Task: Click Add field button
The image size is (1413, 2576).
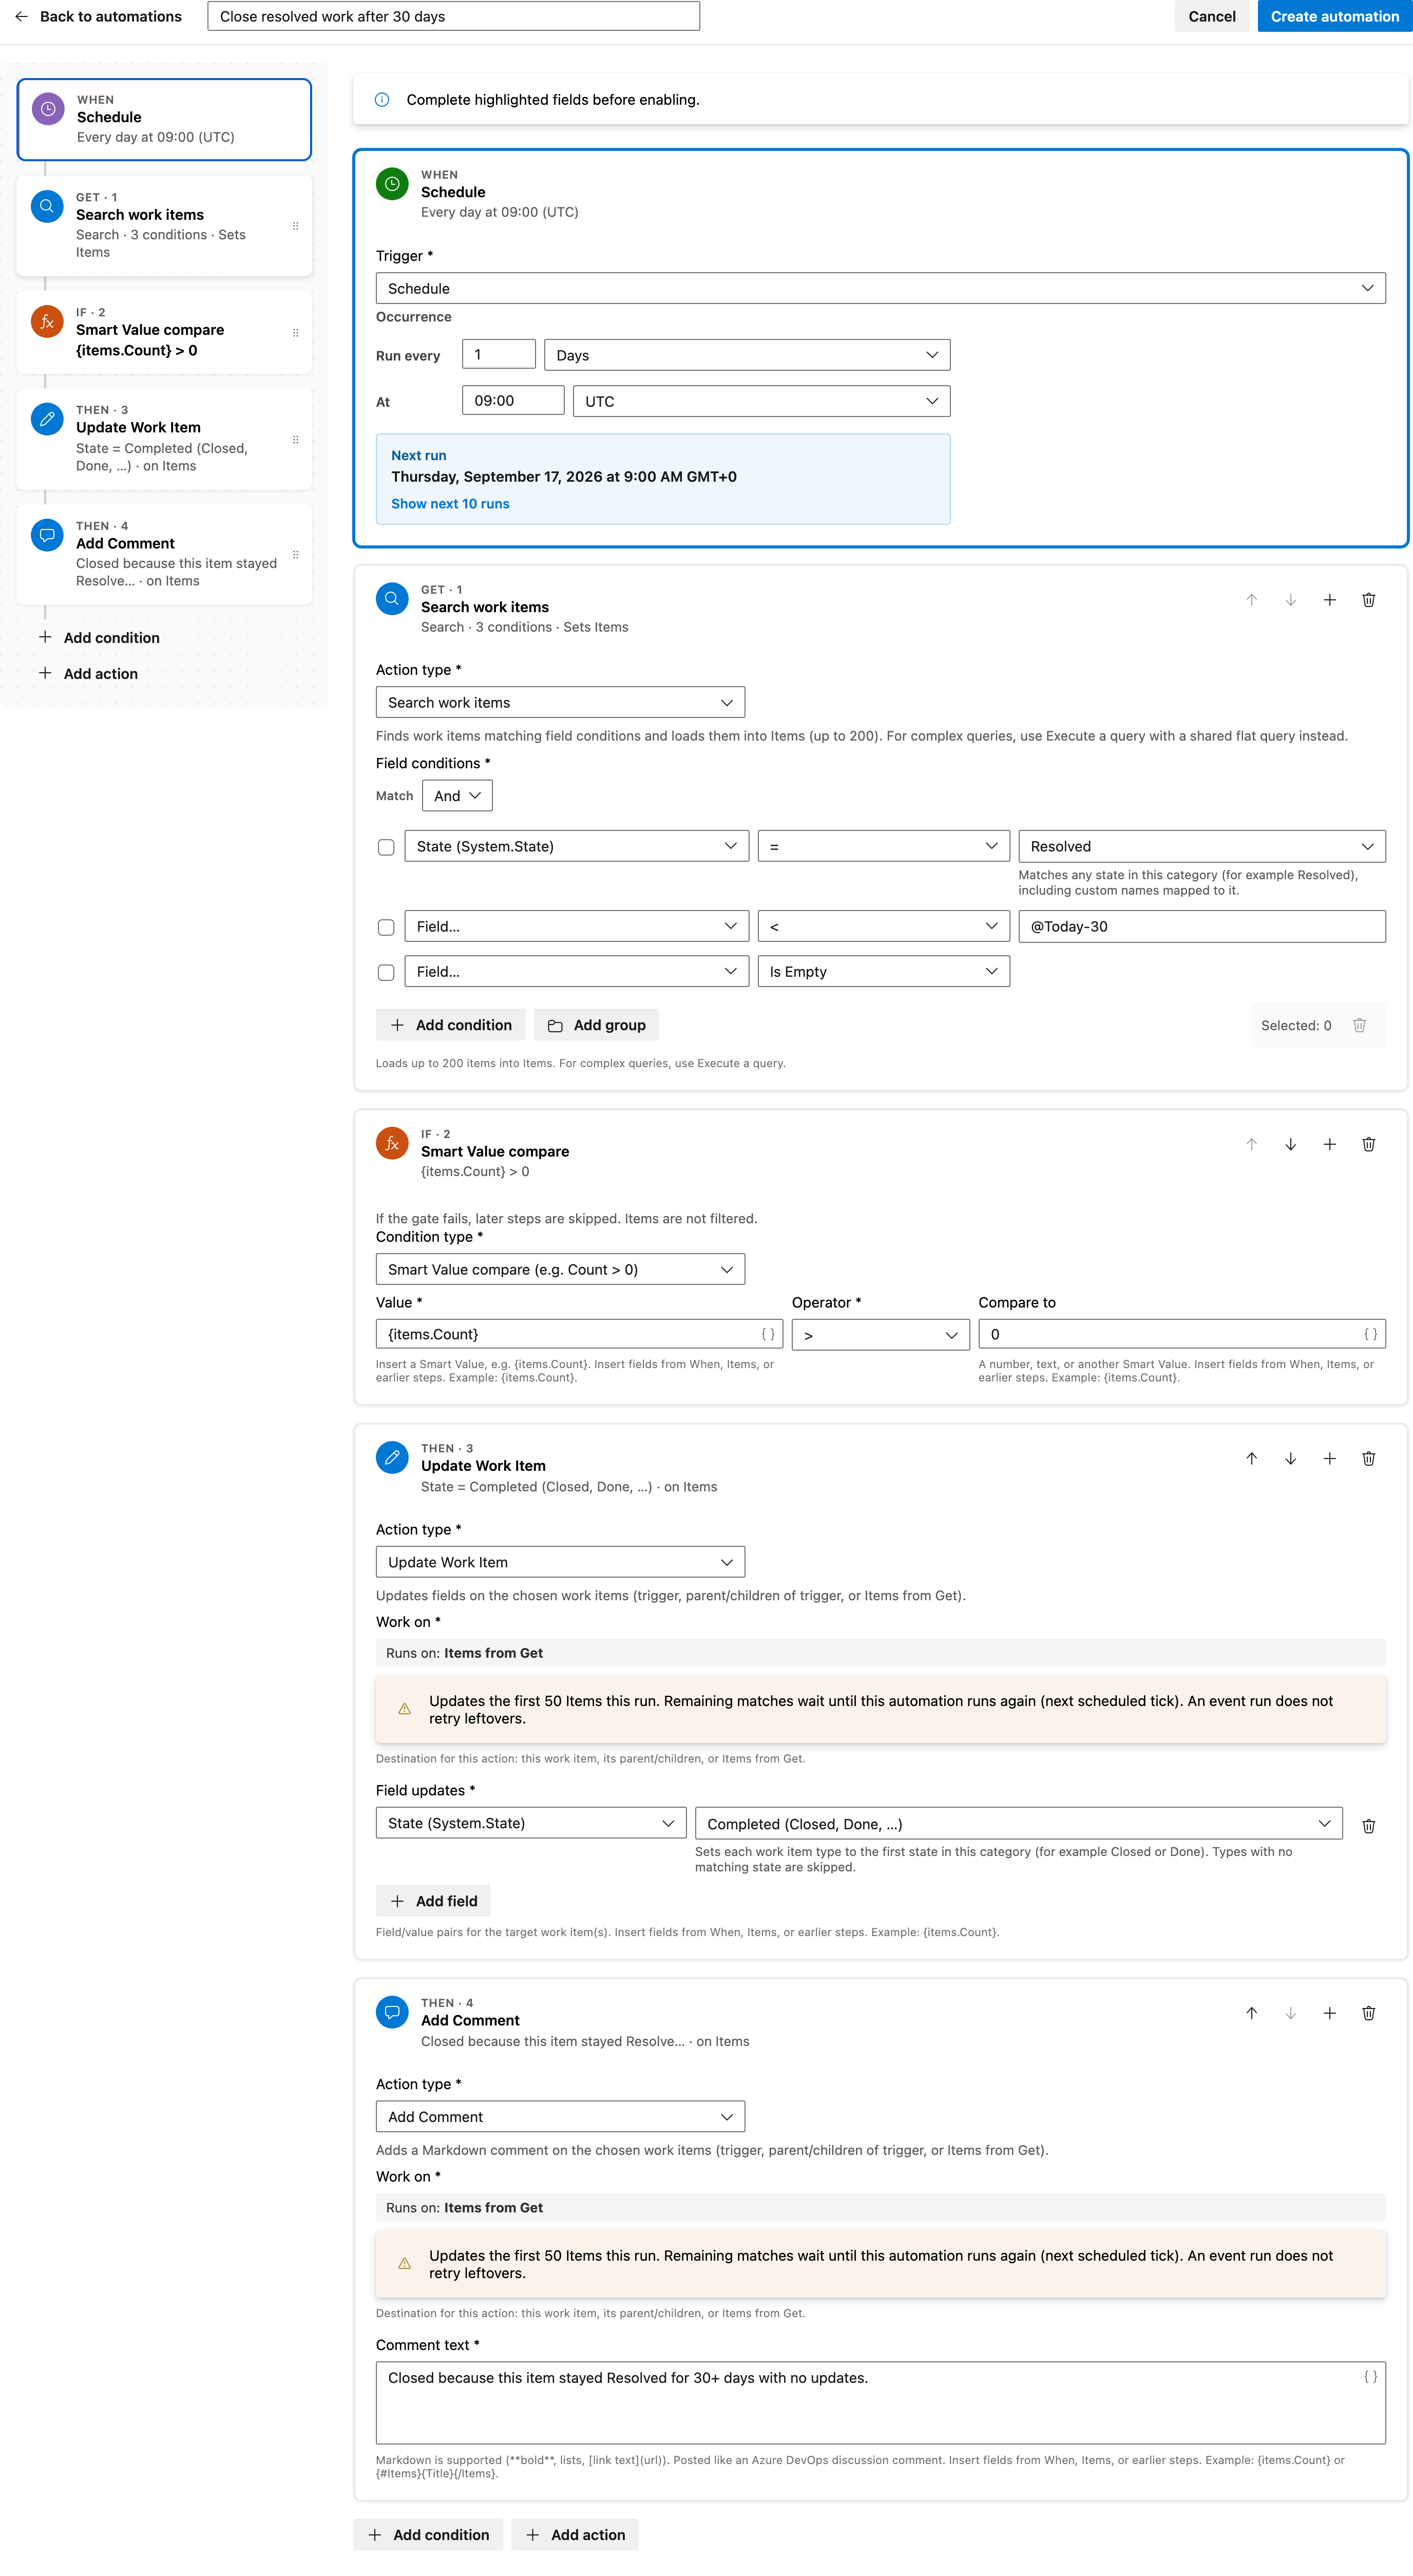Action: pos(433,1901)
